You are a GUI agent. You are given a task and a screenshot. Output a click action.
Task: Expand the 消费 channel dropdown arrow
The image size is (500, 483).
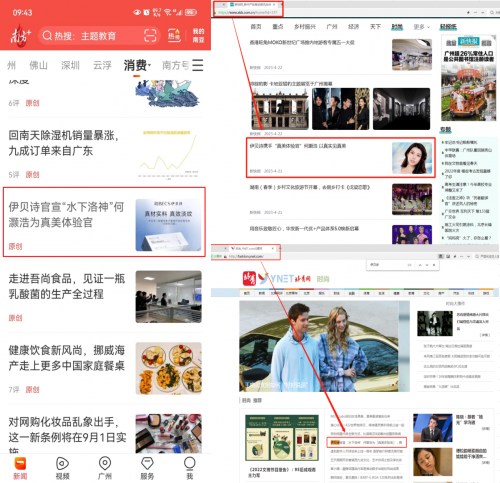149,65
